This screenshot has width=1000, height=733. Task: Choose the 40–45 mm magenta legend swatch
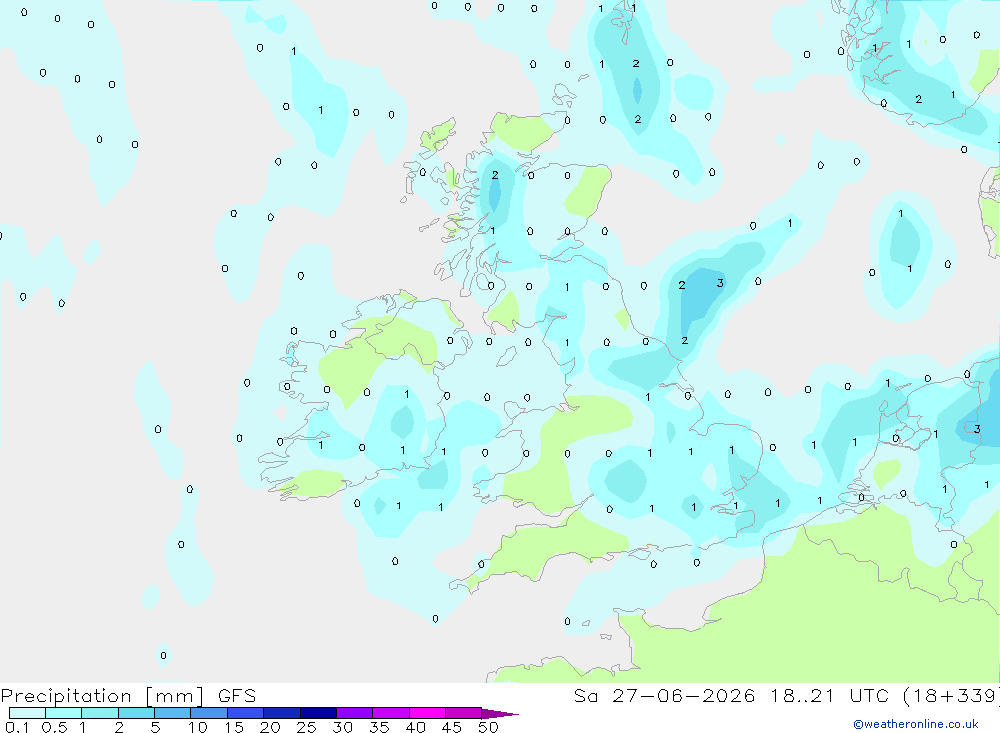click(x=427, y=713)
